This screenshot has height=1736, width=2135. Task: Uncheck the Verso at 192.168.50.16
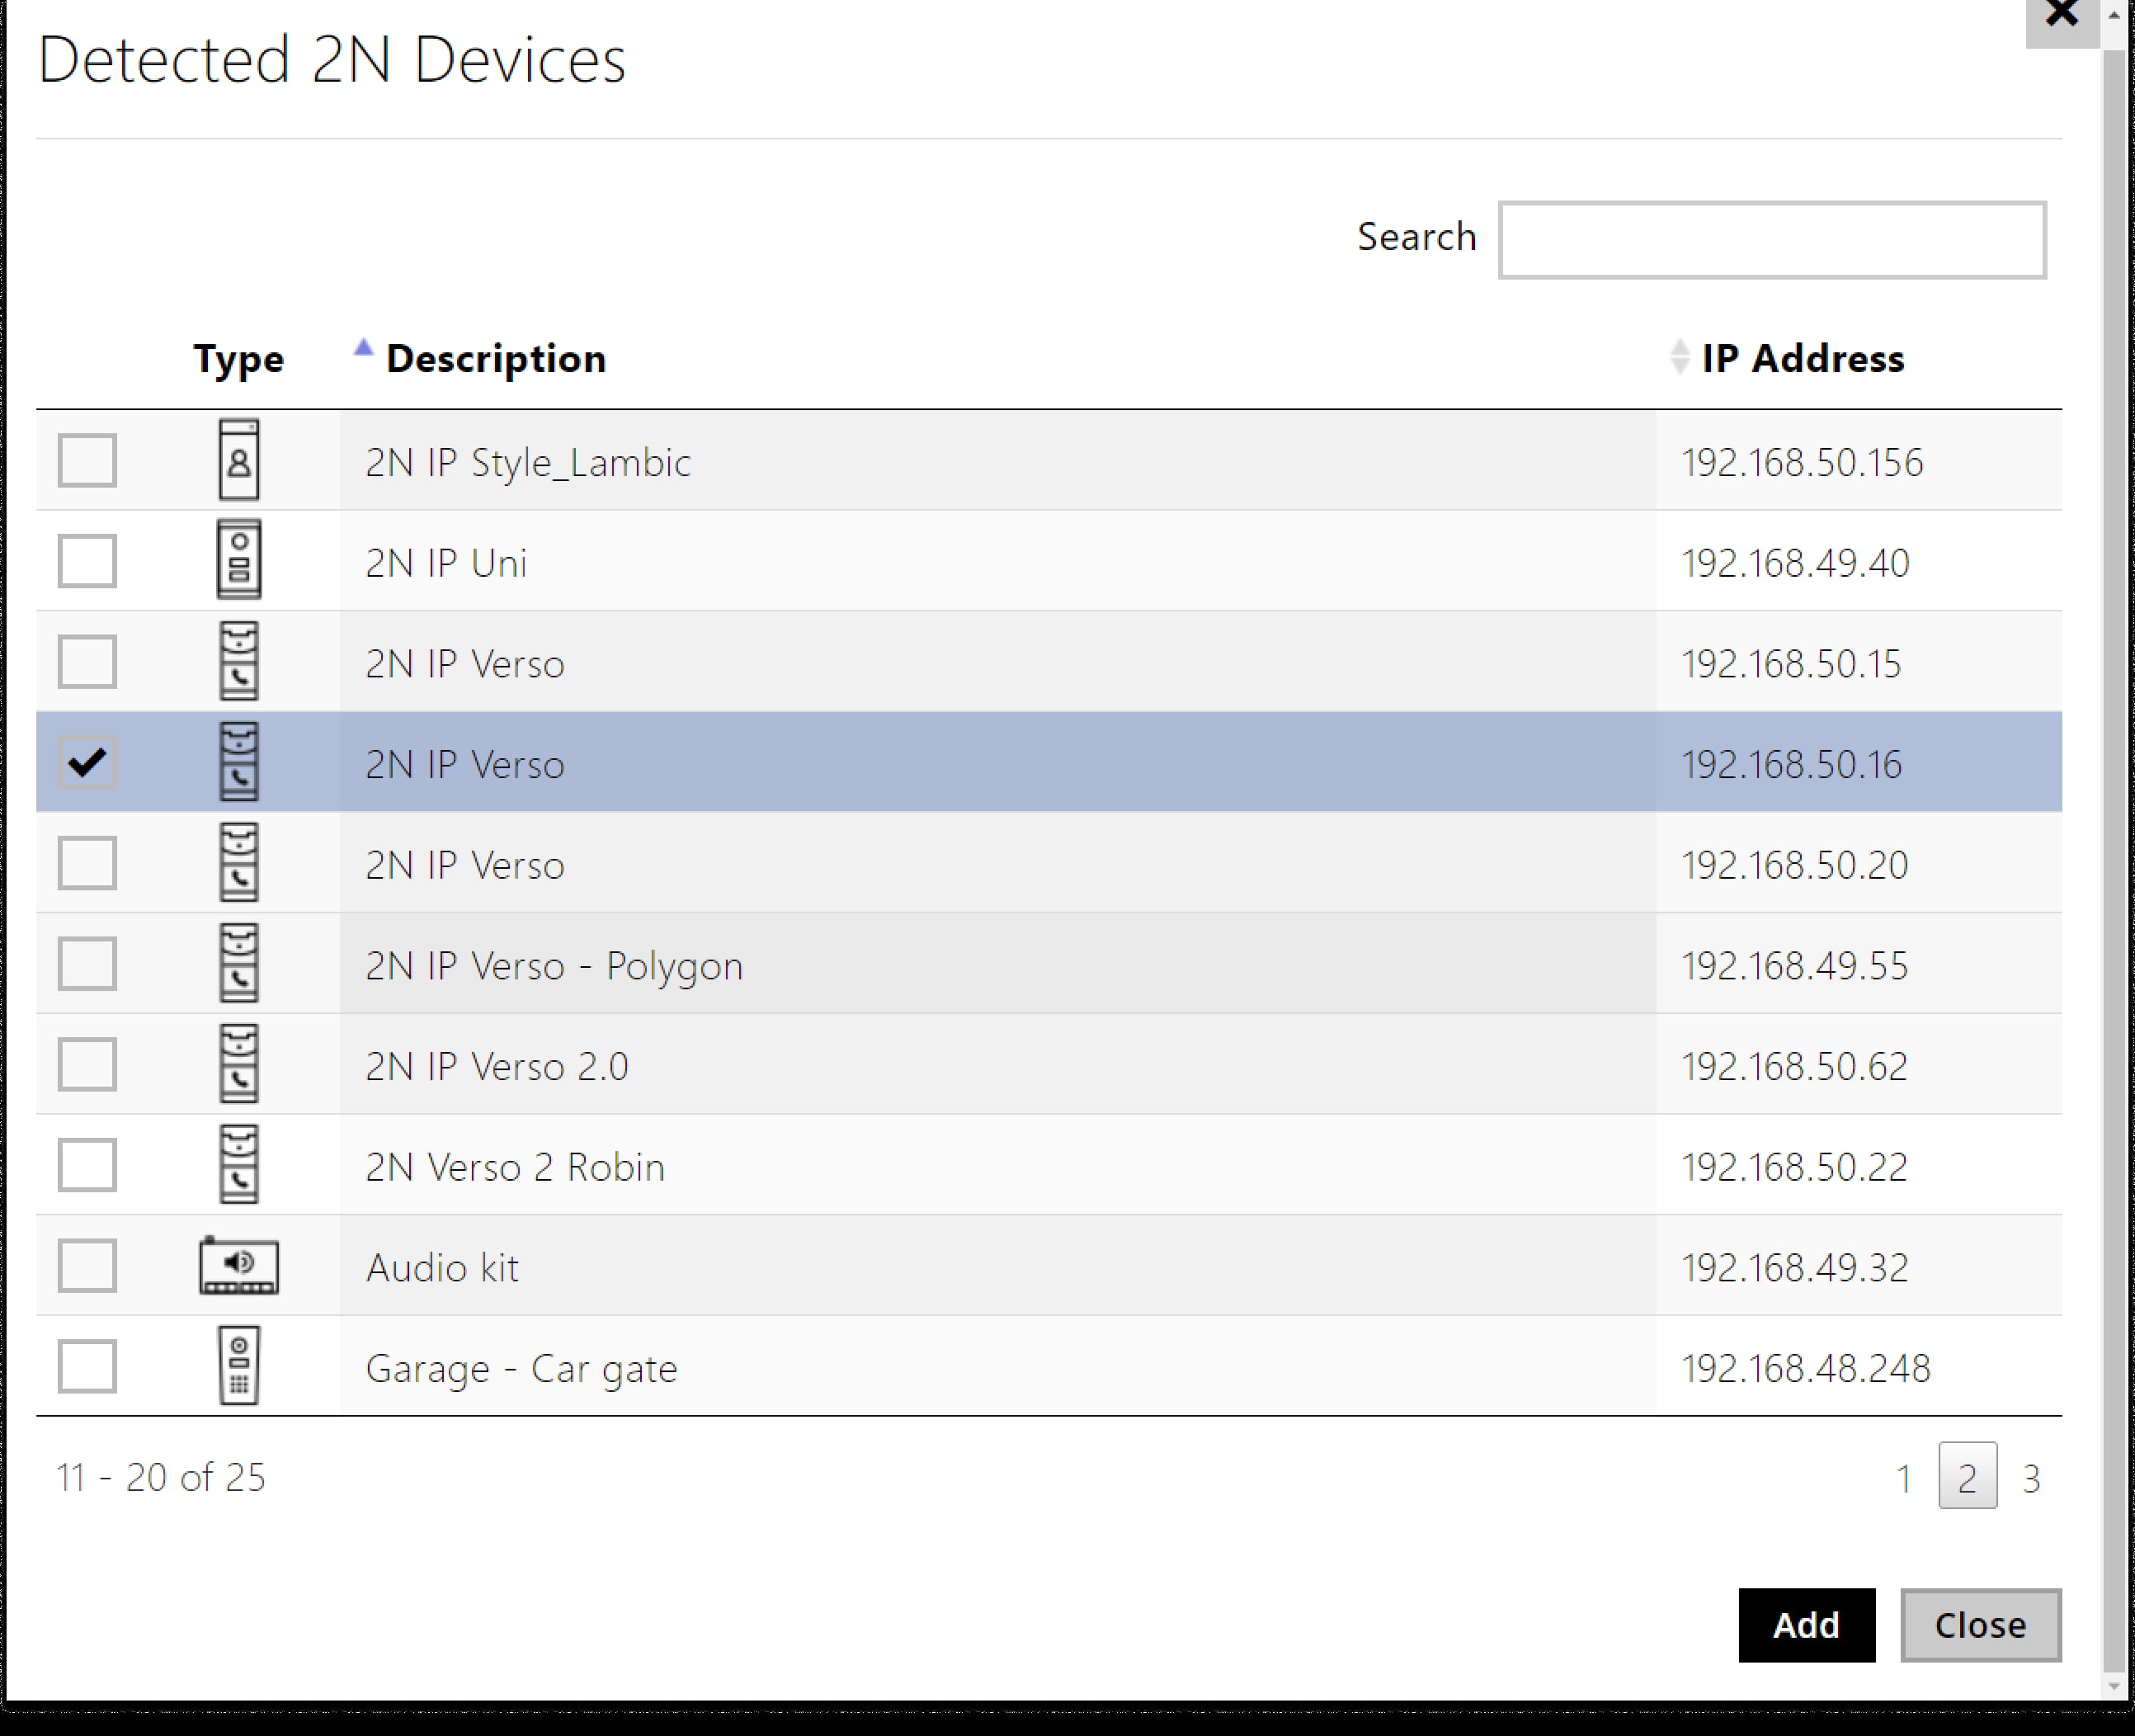coord(87,762)
